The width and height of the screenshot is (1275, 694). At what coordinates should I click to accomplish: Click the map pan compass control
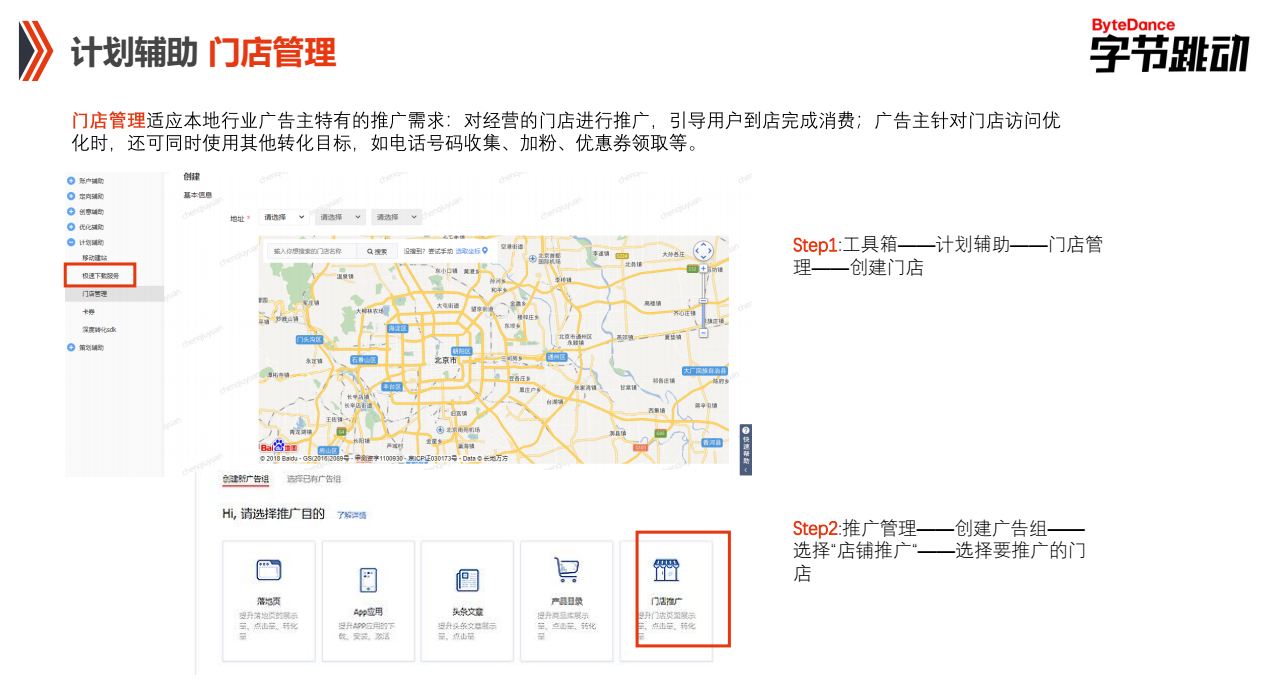(703, 249)
